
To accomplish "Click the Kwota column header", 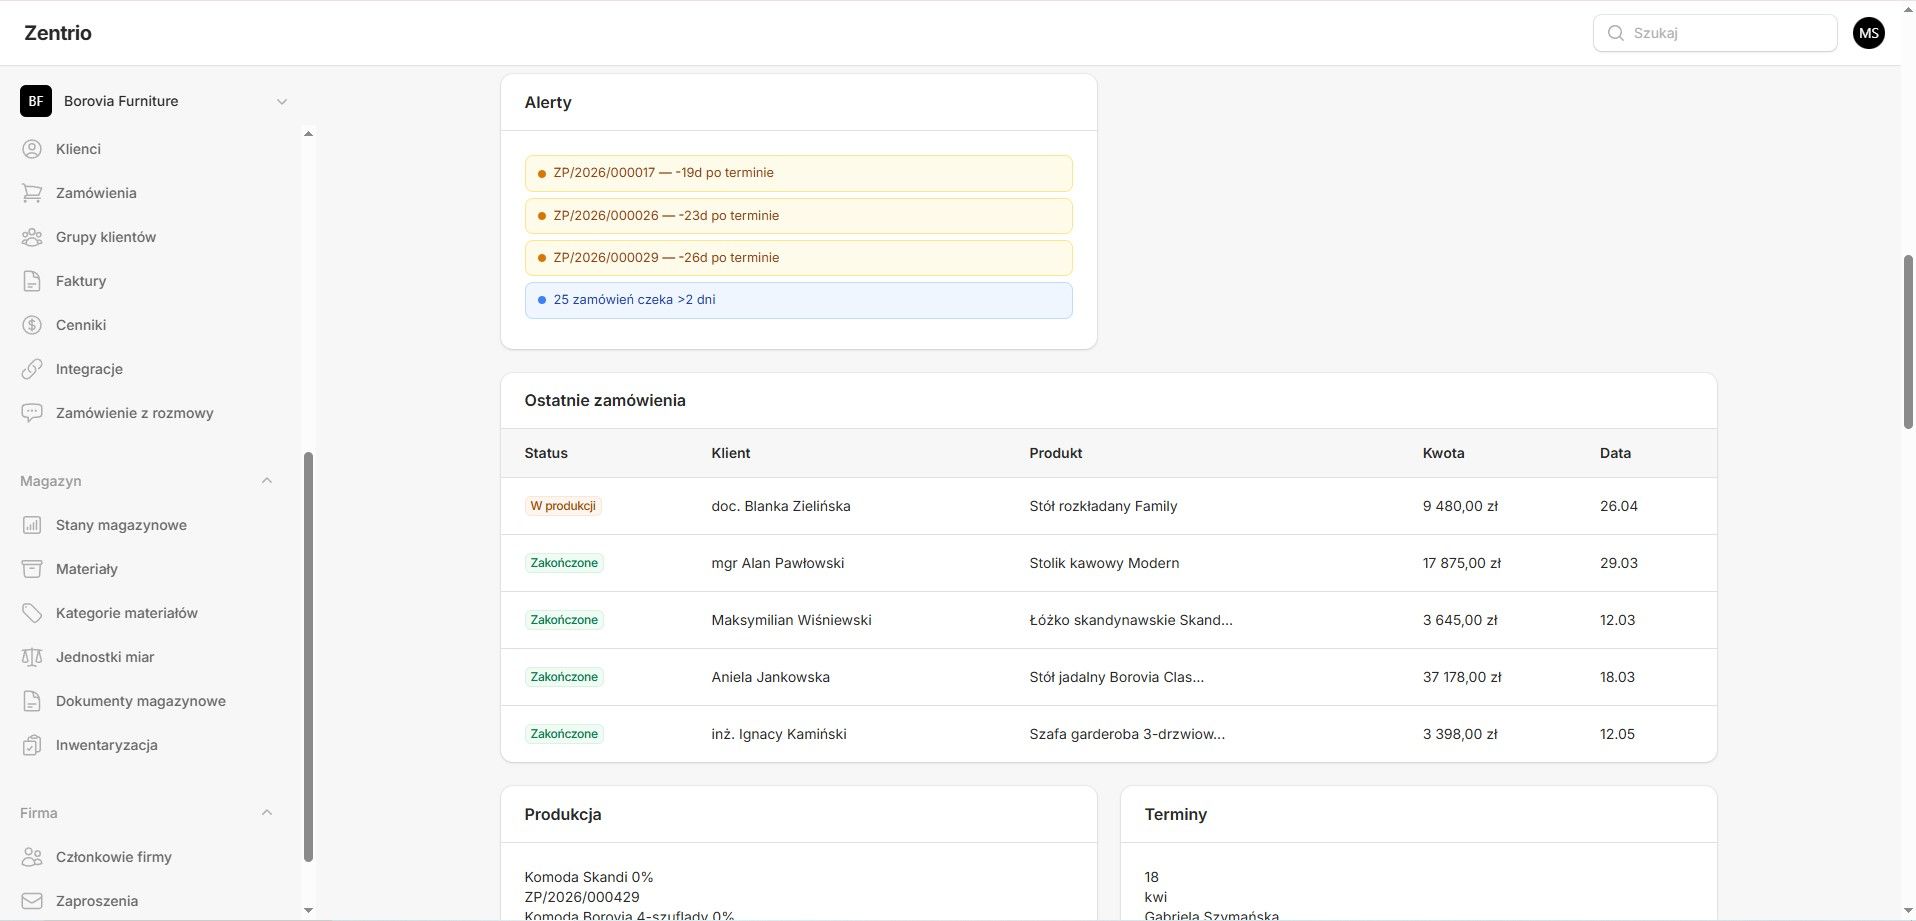I will (x=1443, y=453).
